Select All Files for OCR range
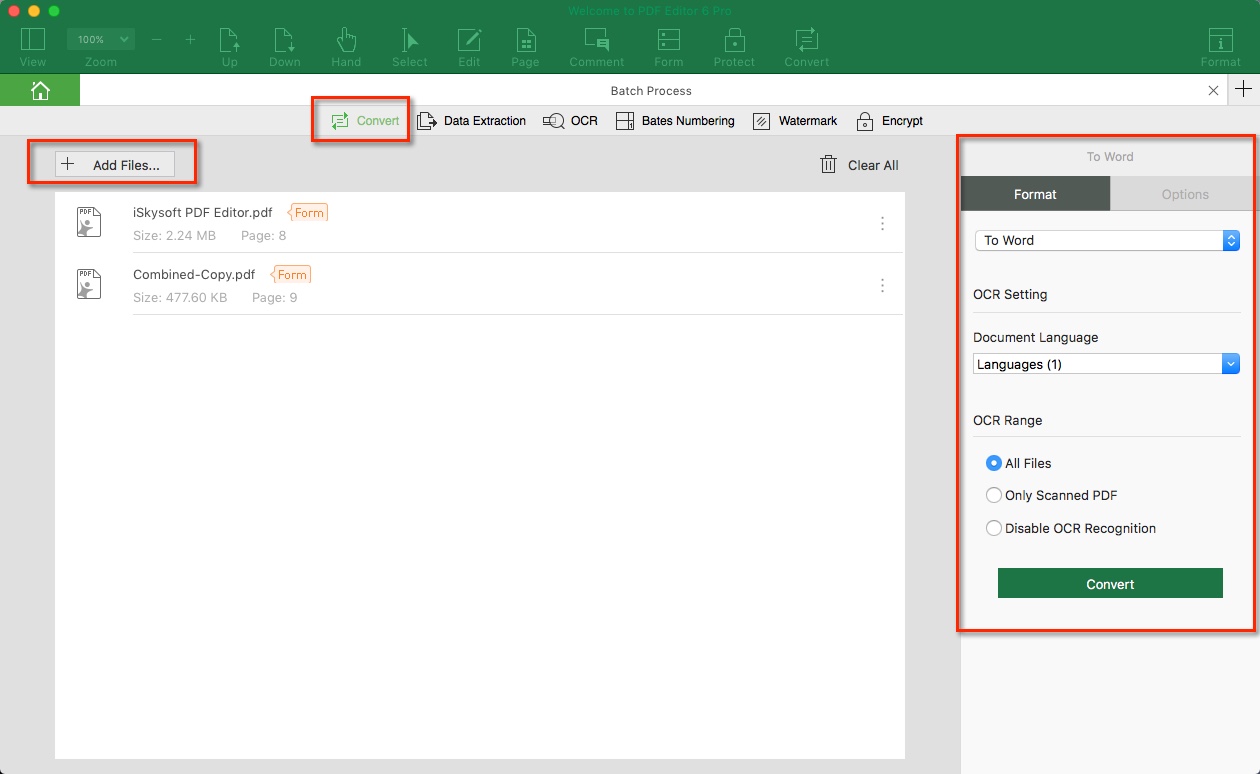 point(994,463)
